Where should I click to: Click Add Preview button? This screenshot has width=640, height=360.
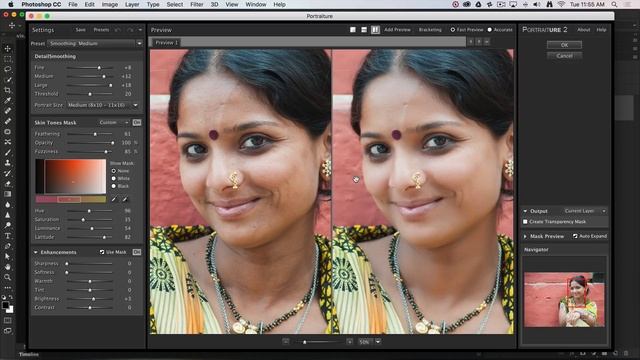[x=397, y=30]
